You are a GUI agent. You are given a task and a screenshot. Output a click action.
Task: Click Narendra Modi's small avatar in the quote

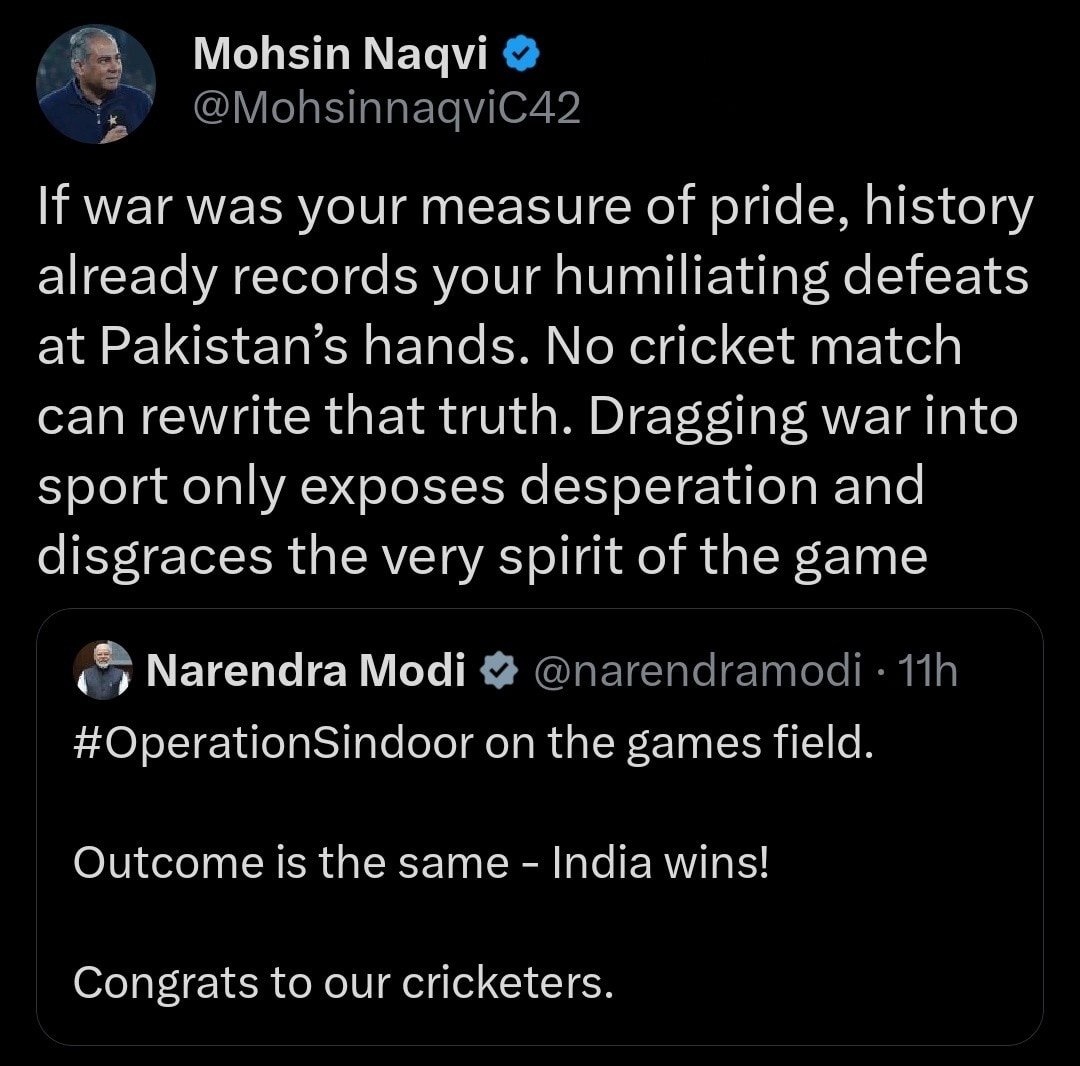click(103, 671)
